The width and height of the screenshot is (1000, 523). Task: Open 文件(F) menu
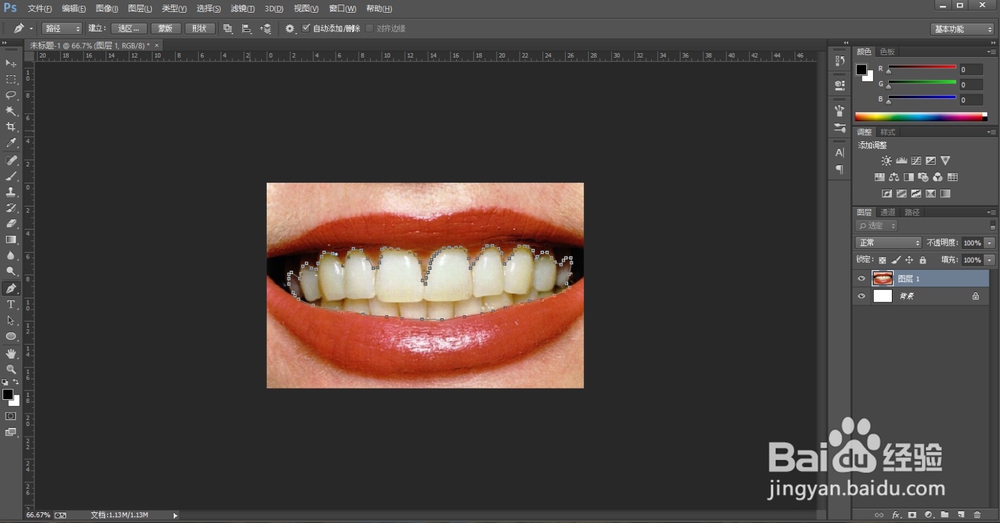click(40, 9)
